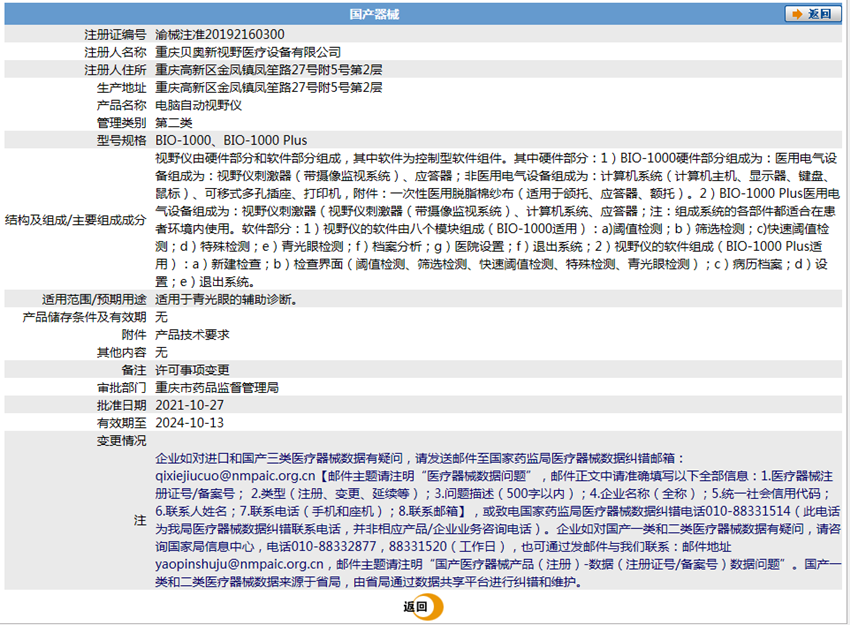Click the 批准日期 label
This screenshot has width=850, height=625.
click(x=121, y=405)
